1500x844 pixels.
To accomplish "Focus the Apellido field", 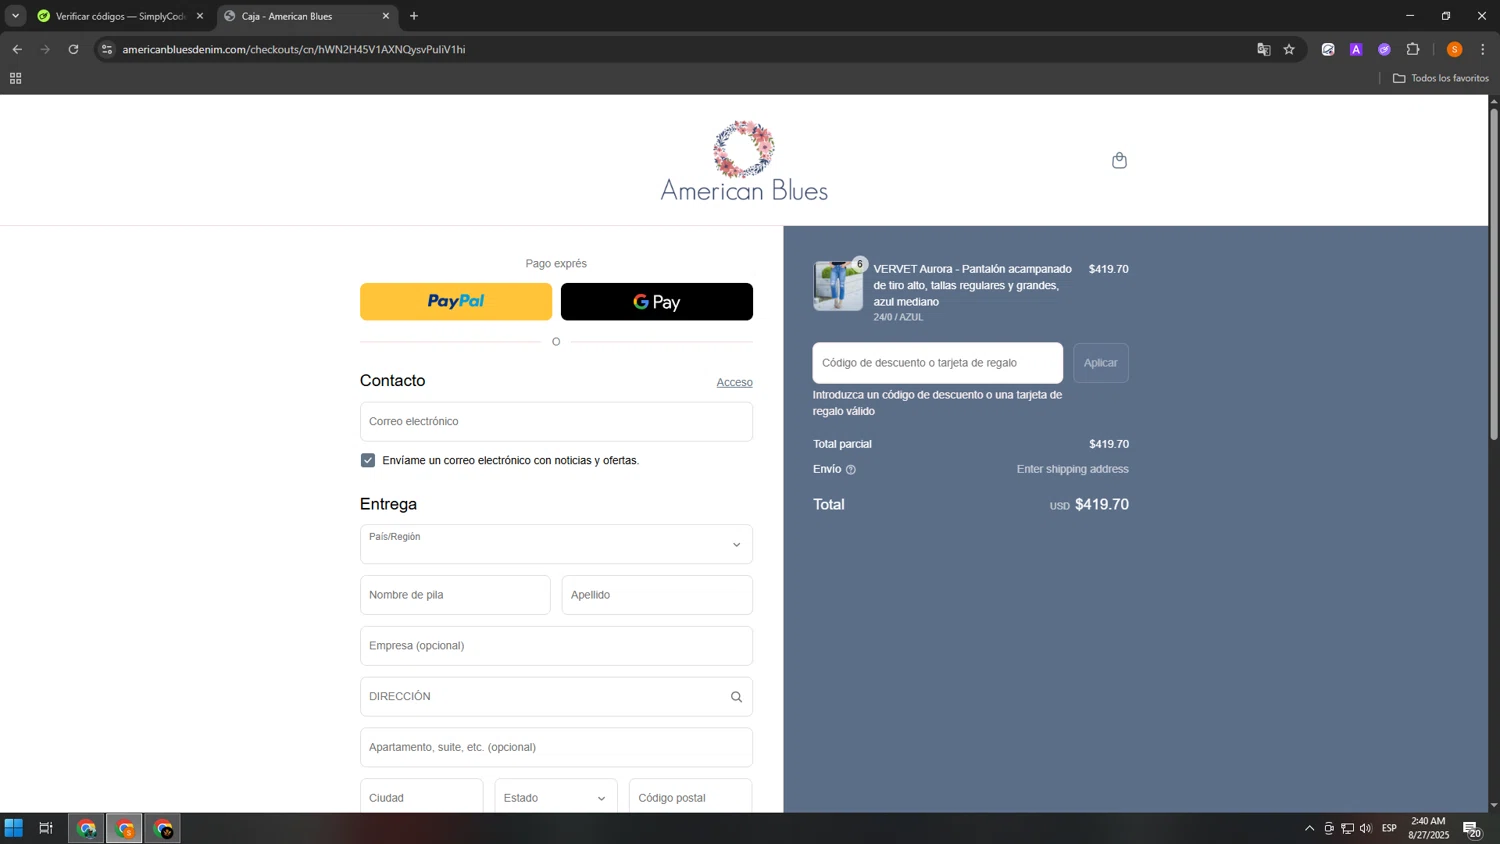I will point(657,595).
